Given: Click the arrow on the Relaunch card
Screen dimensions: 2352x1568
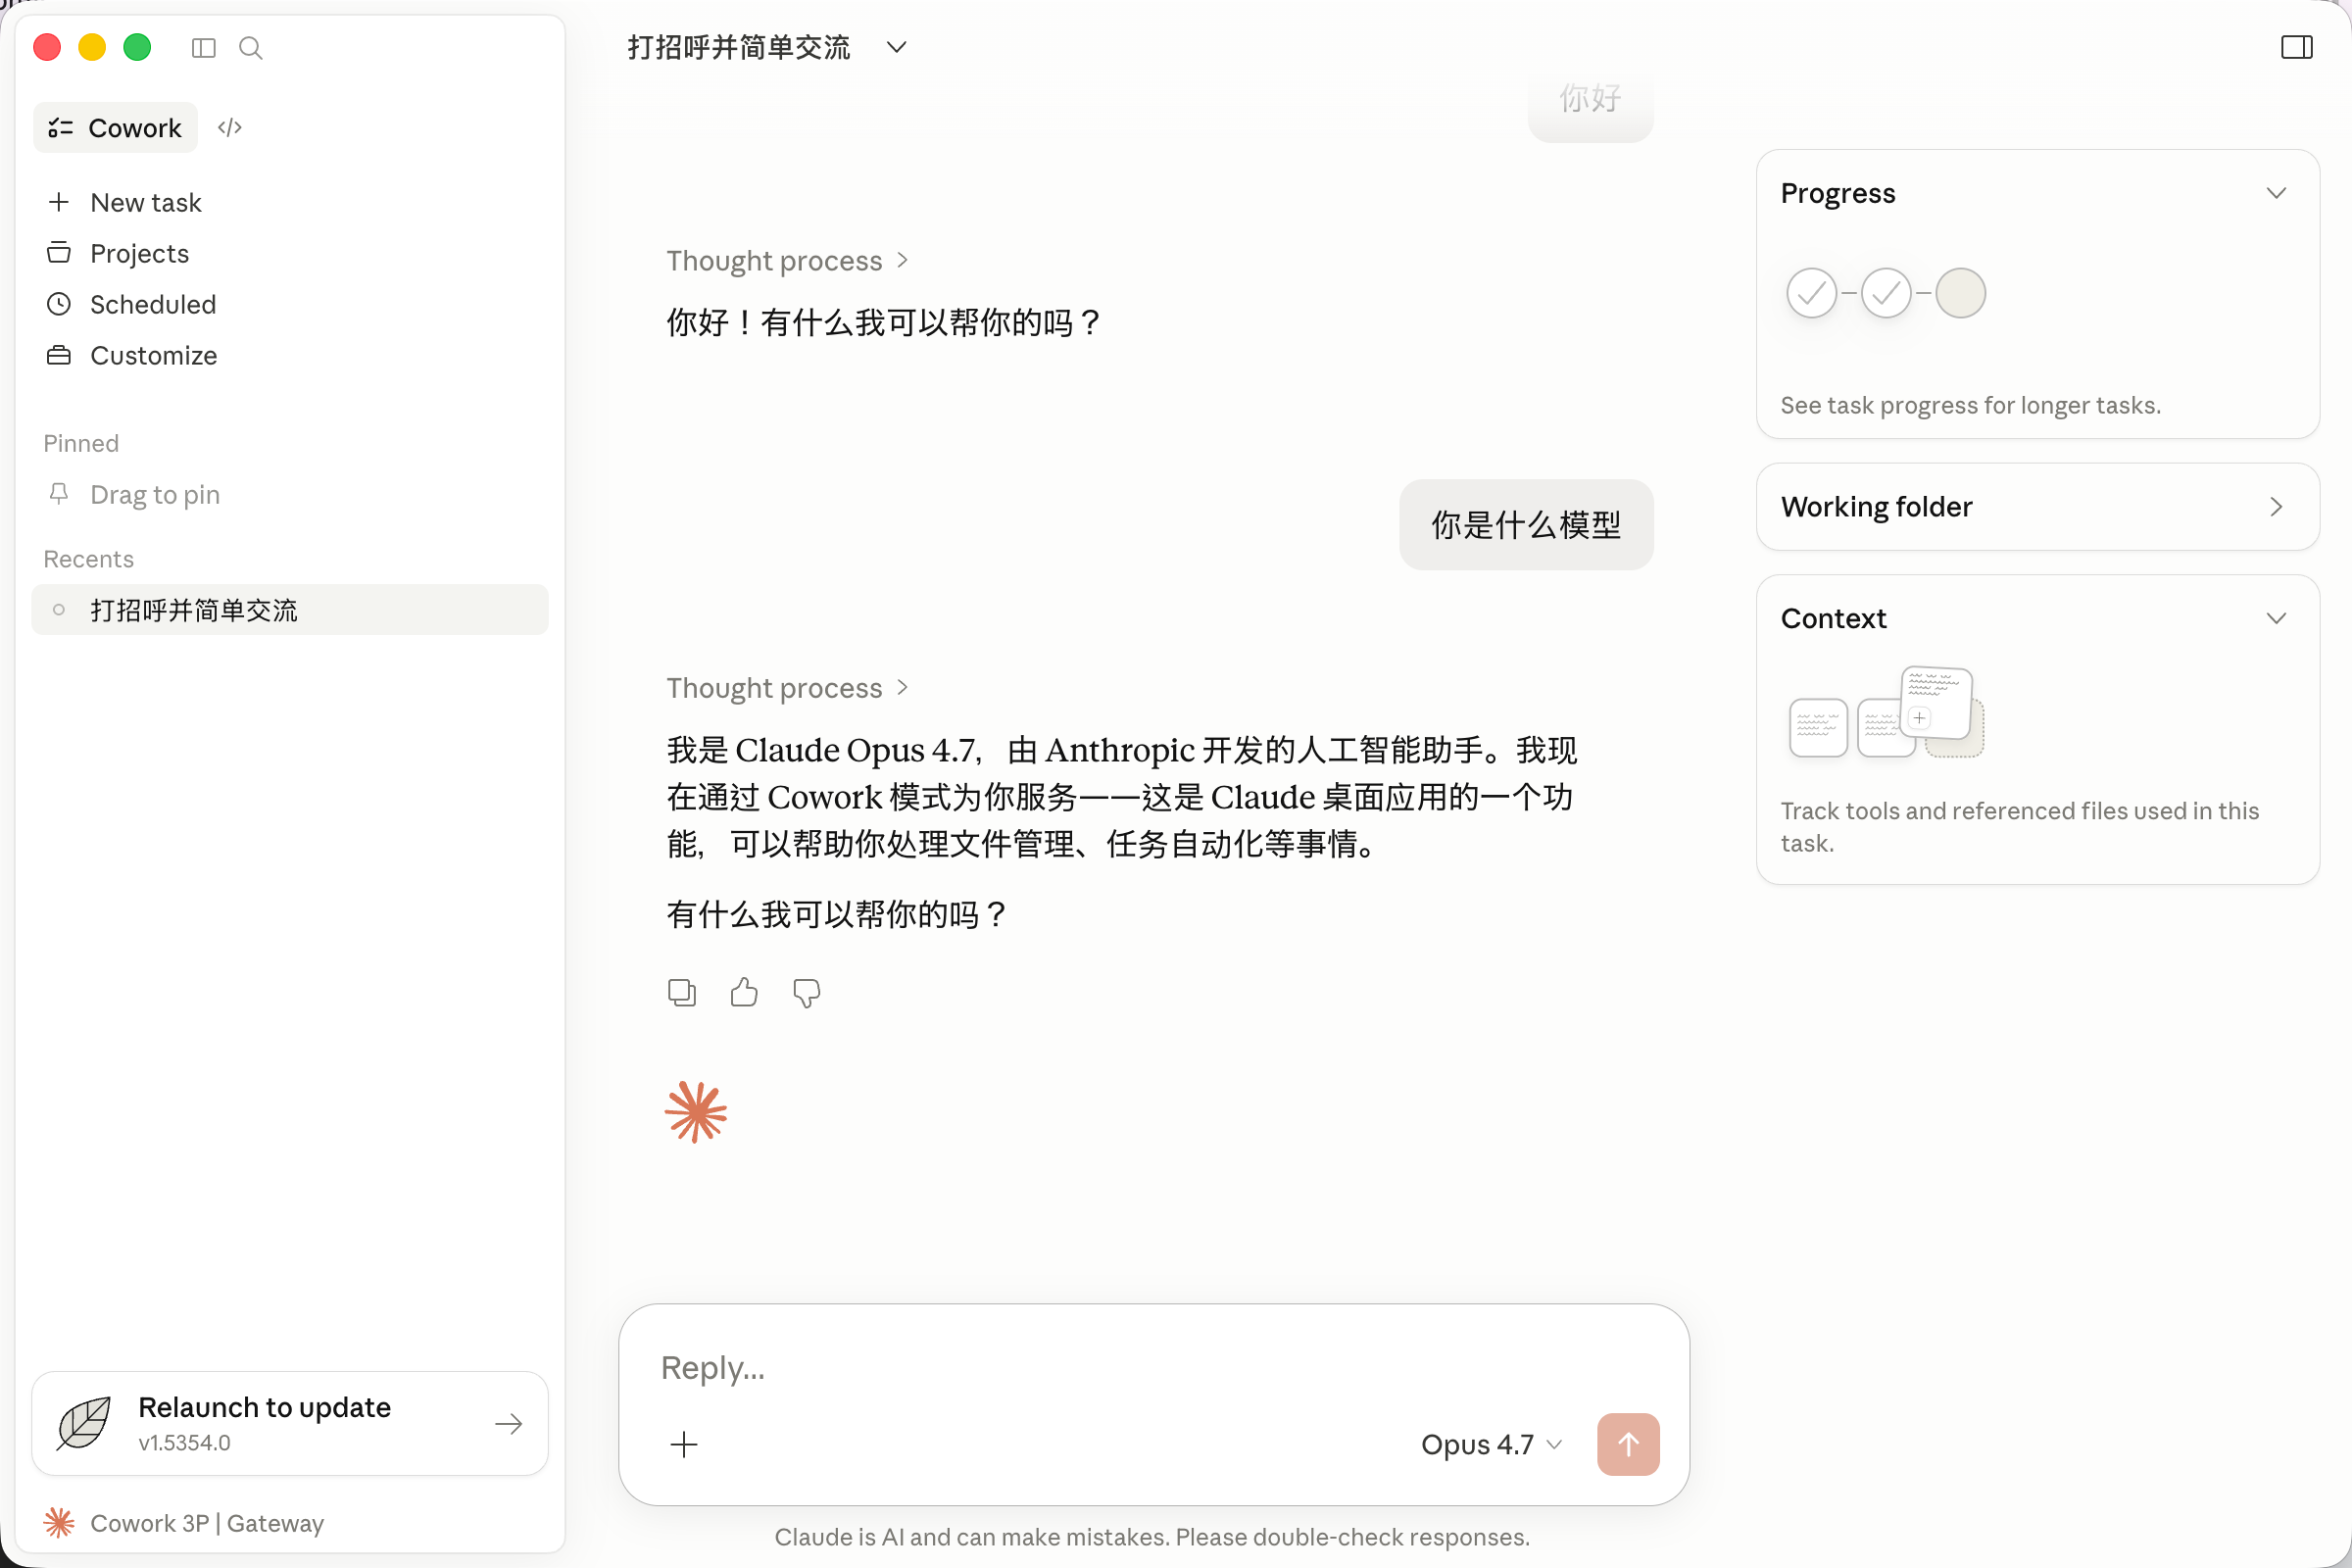Looking at the screenshot, I should [509, 1423].
